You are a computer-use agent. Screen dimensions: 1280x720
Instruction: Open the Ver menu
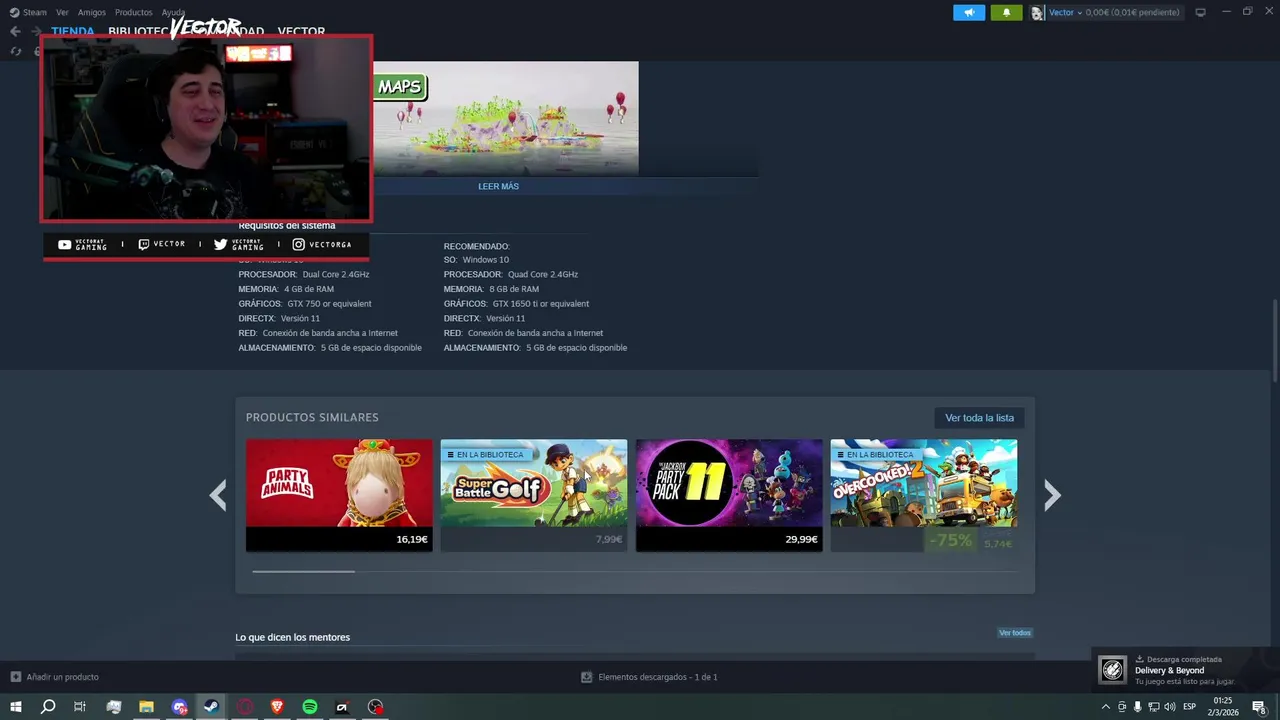pos(62,12)
